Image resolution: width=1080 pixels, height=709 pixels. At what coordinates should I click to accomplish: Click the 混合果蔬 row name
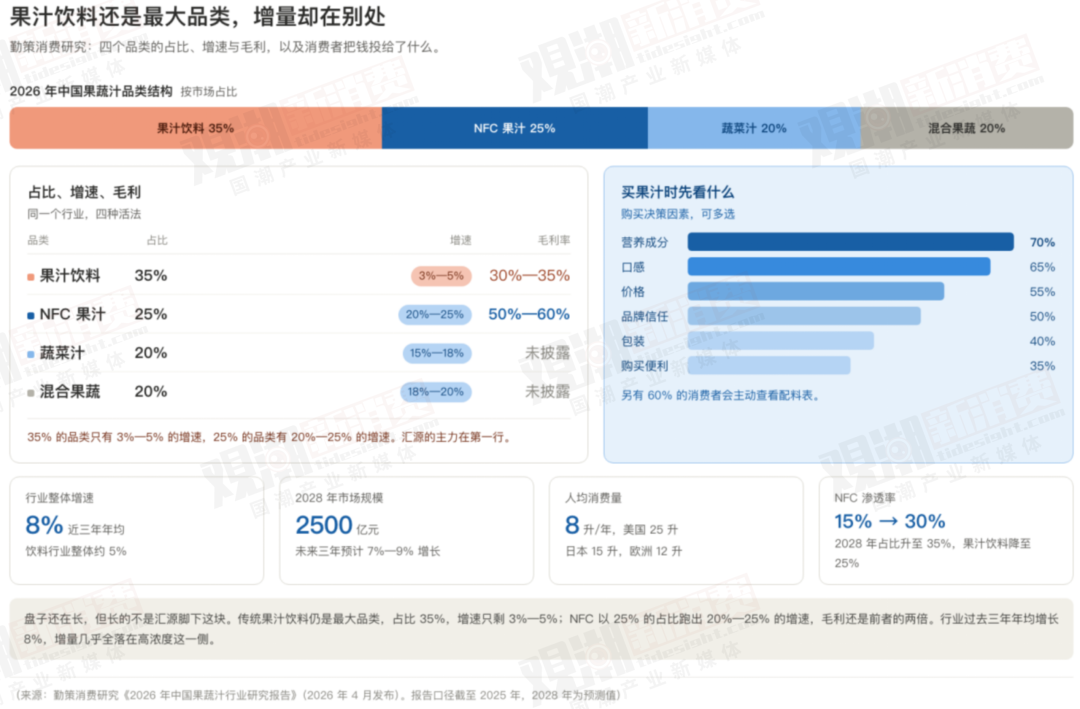click(x=70, y=391)
